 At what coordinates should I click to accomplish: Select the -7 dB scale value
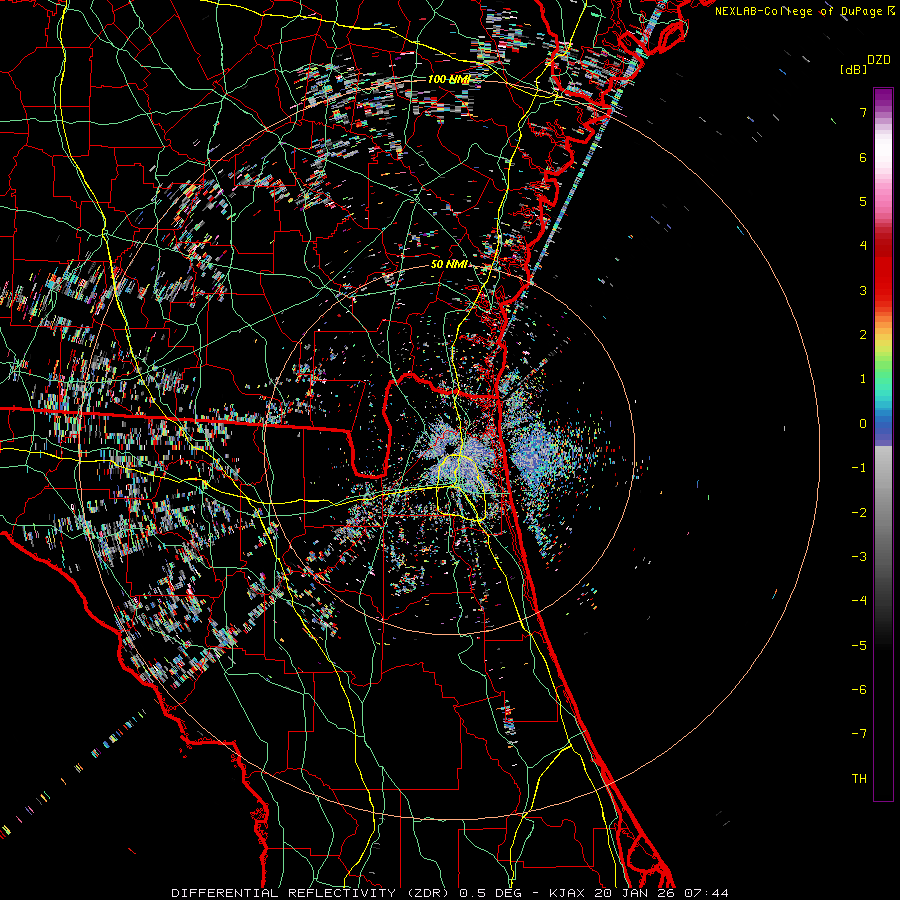pyautogui.click(x=859, y=734)
